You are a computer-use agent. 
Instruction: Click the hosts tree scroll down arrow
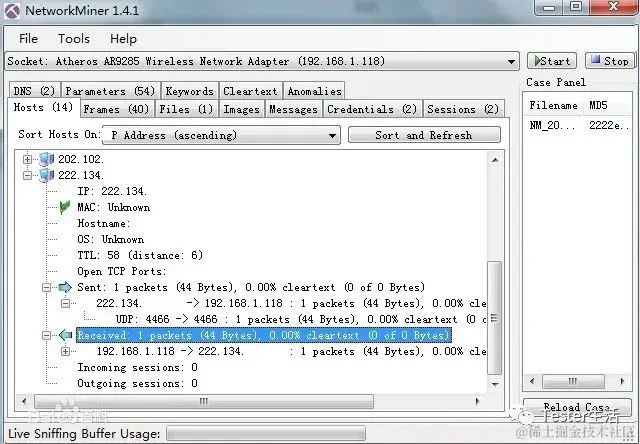495,384
